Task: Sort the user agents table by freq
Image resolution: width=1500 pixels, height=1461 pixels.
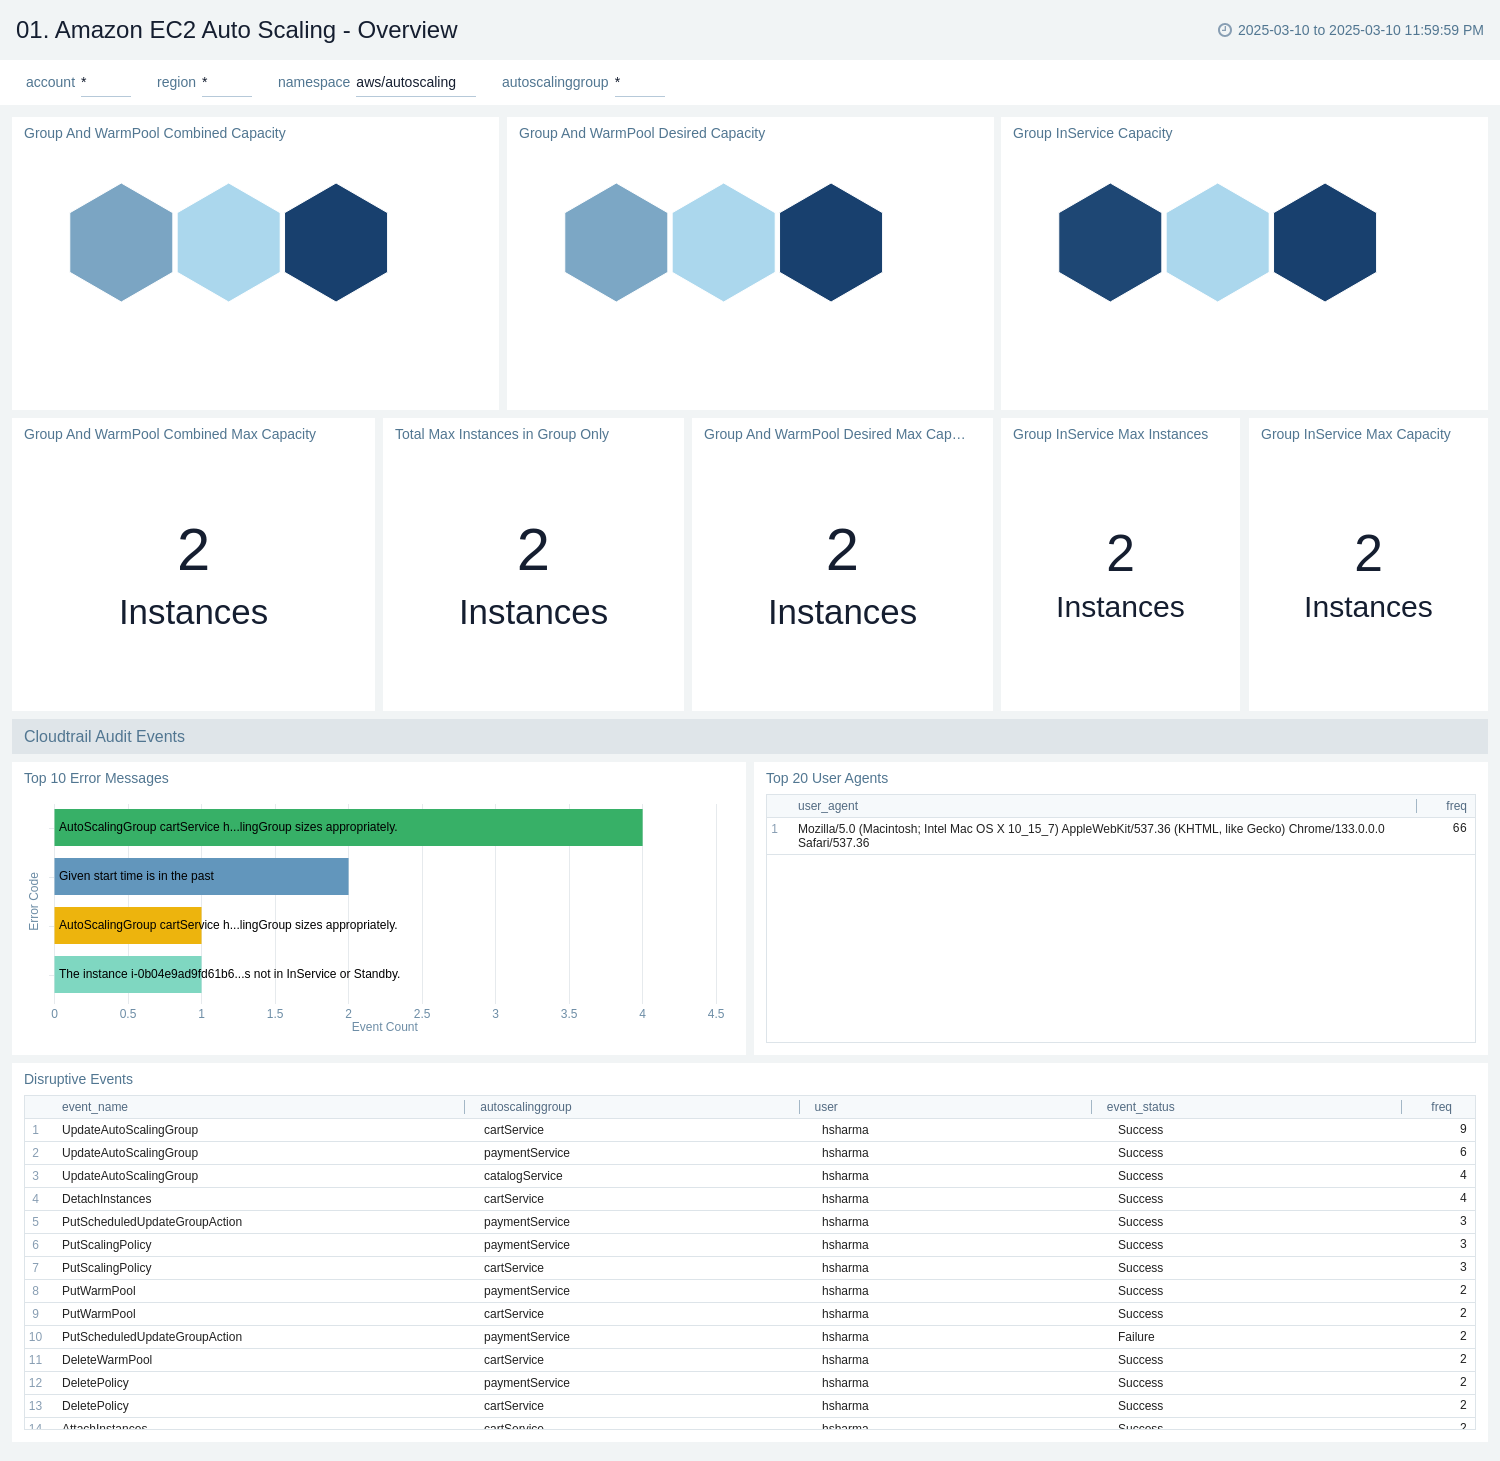Action: click(1455, 806)
